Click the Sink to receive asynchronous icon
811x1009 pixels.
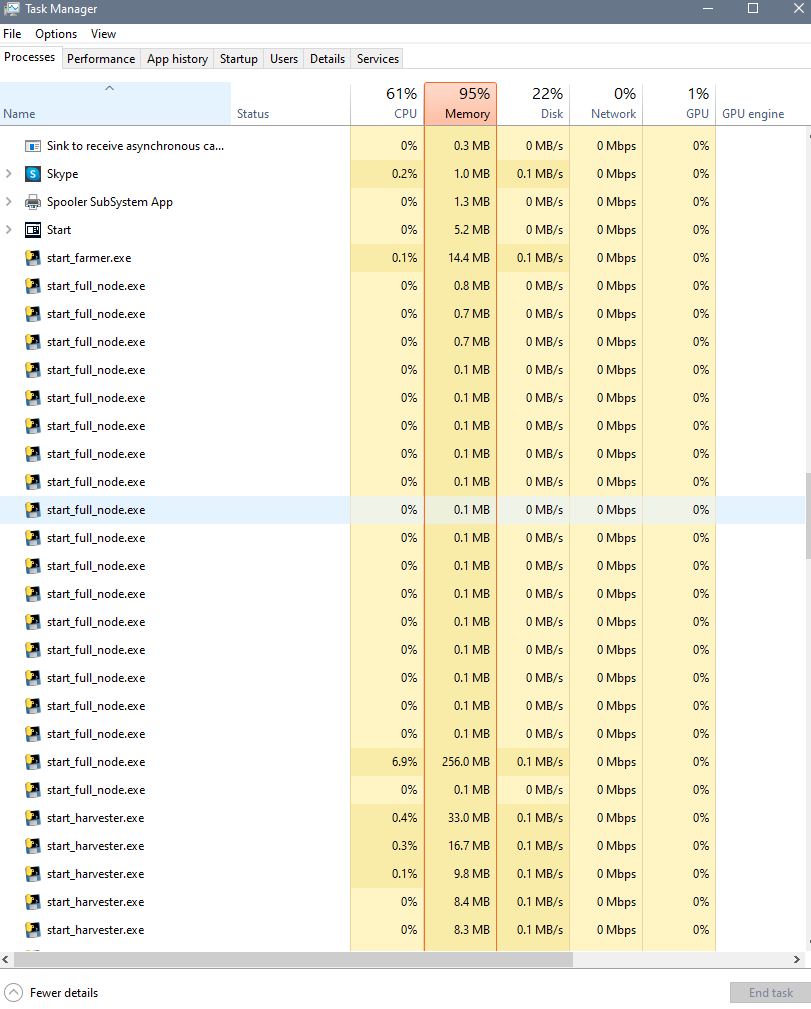tap(33, 146)
